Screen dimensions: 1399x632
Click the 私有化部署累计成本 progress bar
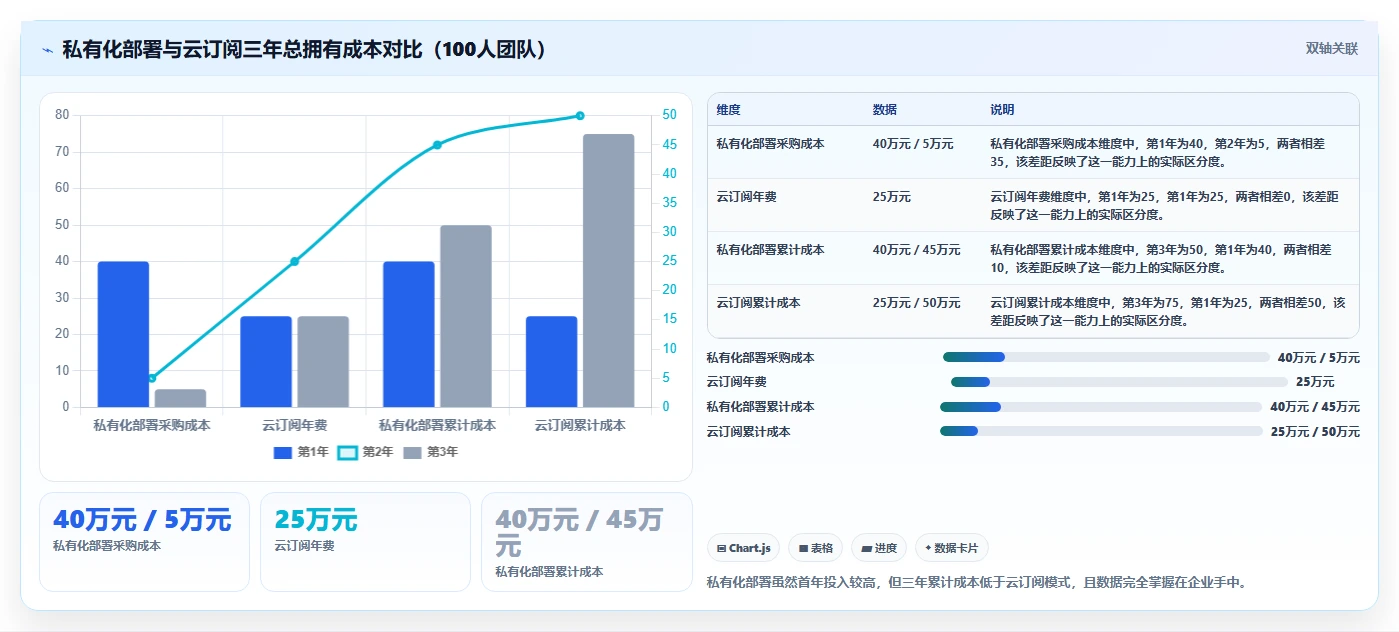(1101, 407)
